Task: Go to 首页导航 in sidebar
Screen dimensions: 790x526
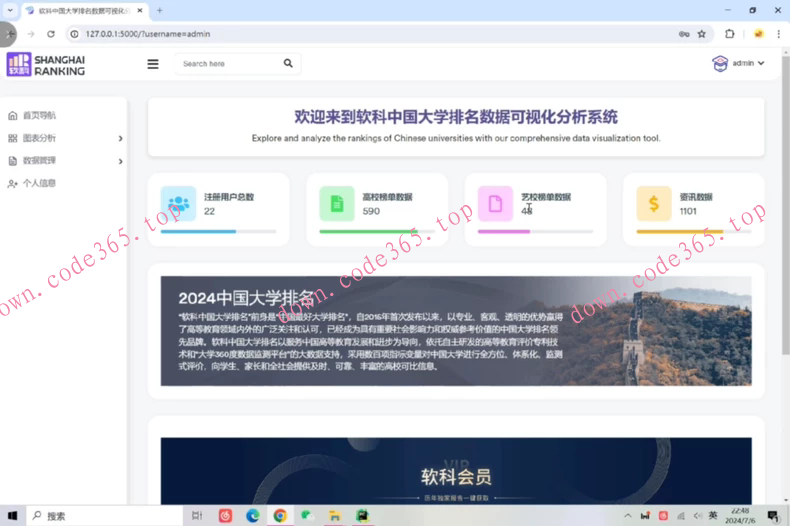Action: pyautogui.click(x=39, y=115)
